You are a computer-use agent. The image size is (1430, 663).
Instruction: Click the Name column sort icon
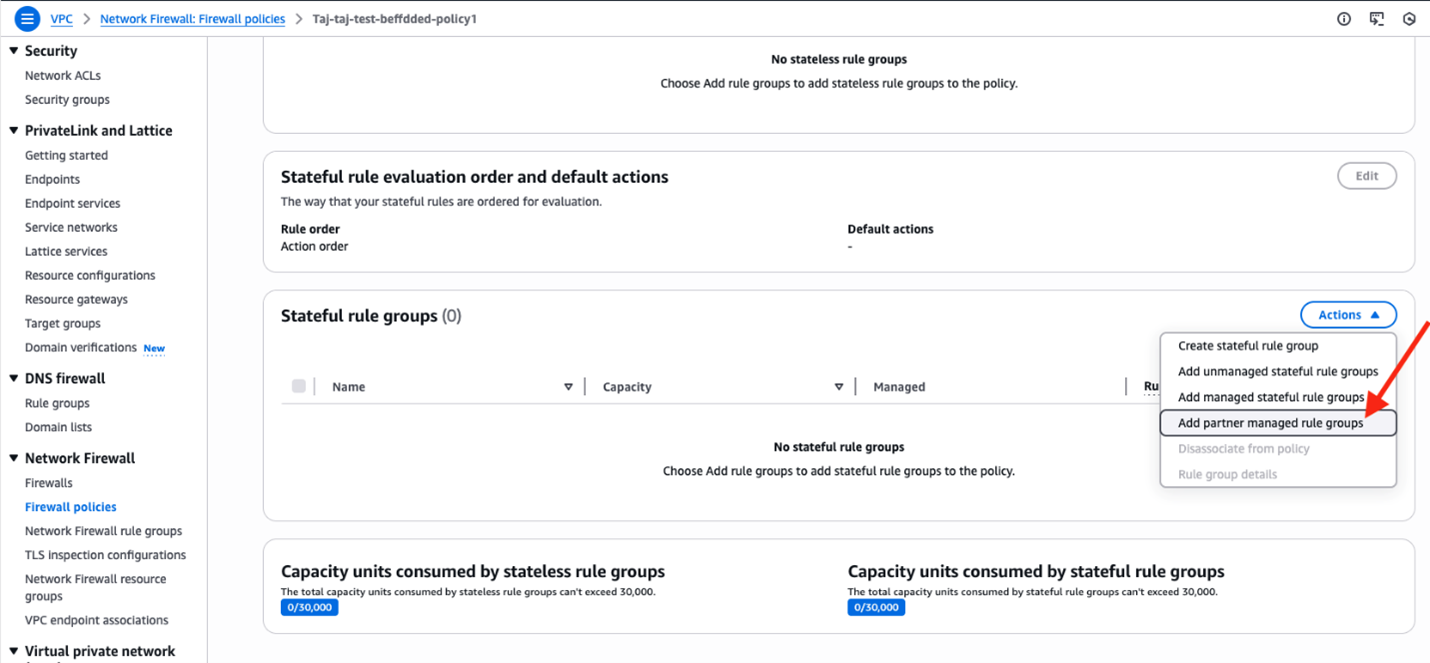point(569,386)
